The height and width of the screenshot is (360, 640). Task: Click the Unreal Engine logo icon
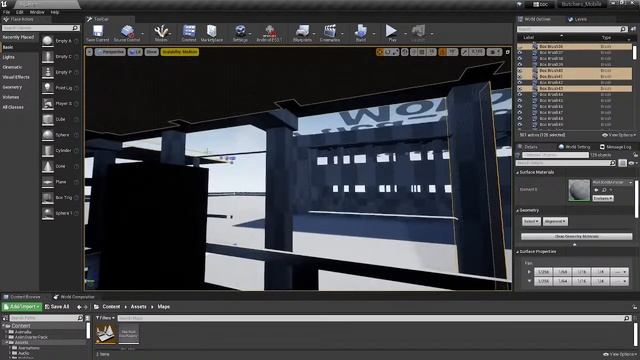tap(4, 4)
